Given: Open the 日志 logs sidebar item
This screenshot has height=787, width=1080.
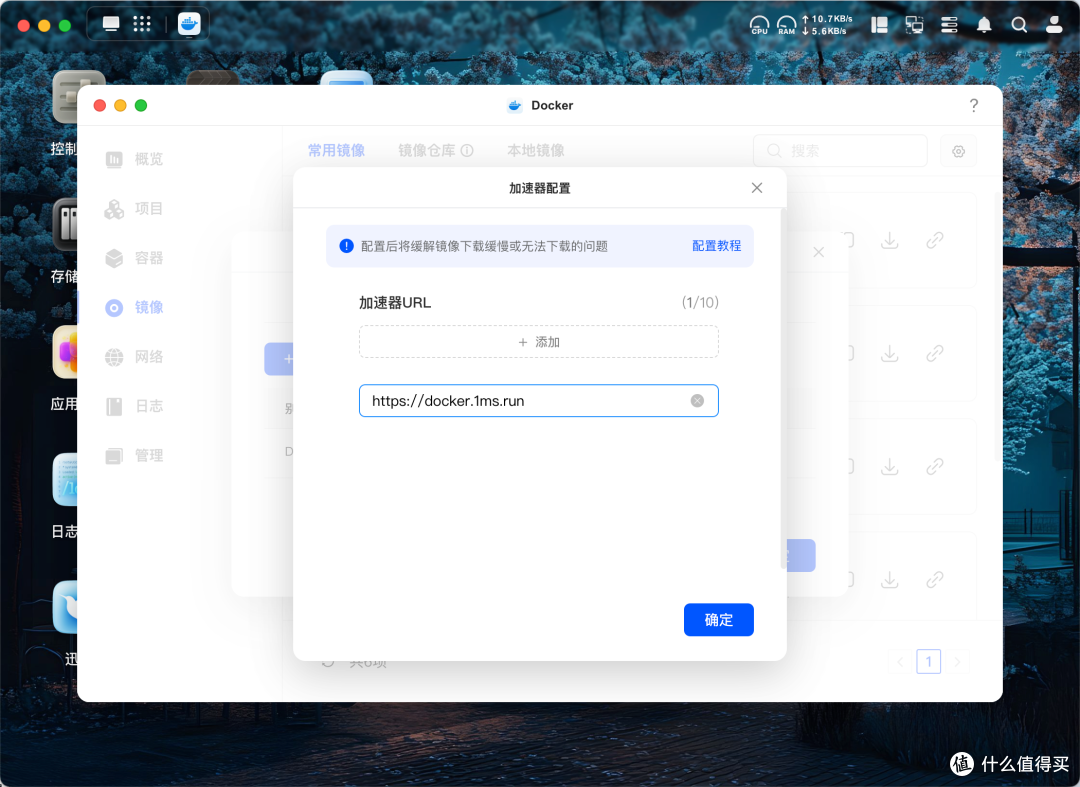Looking at the screenshot, I should pos(135,406).
